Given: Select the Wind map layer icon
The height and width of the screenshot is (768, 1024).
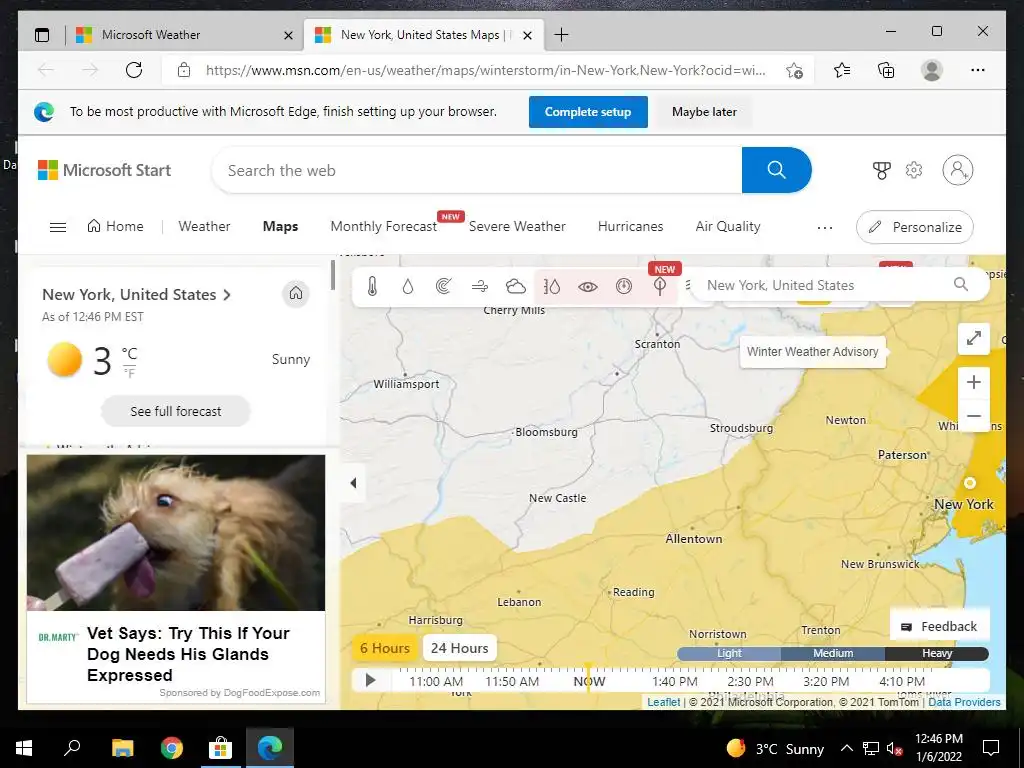Looking at the screenshot, I should [x=480, y=286].
